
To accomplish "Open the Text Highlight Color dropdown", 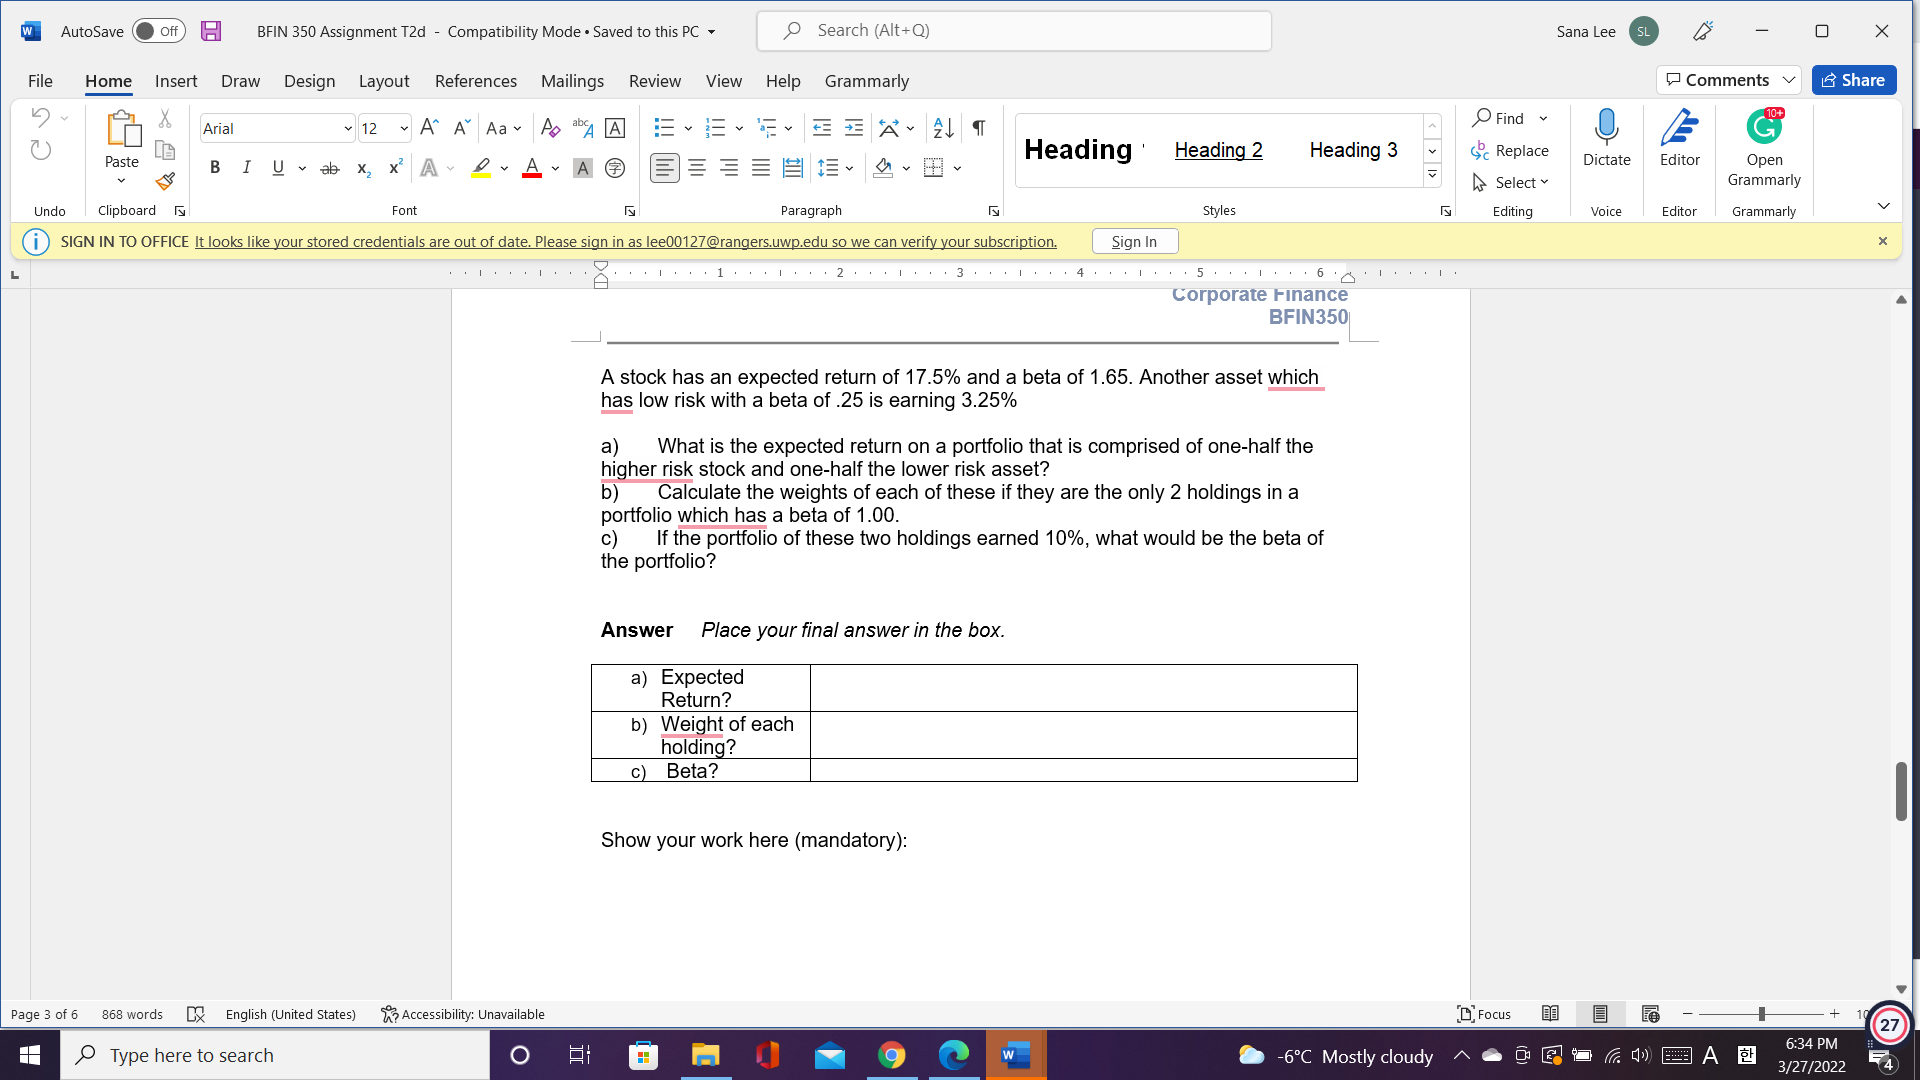I will (x=503, y=168).
